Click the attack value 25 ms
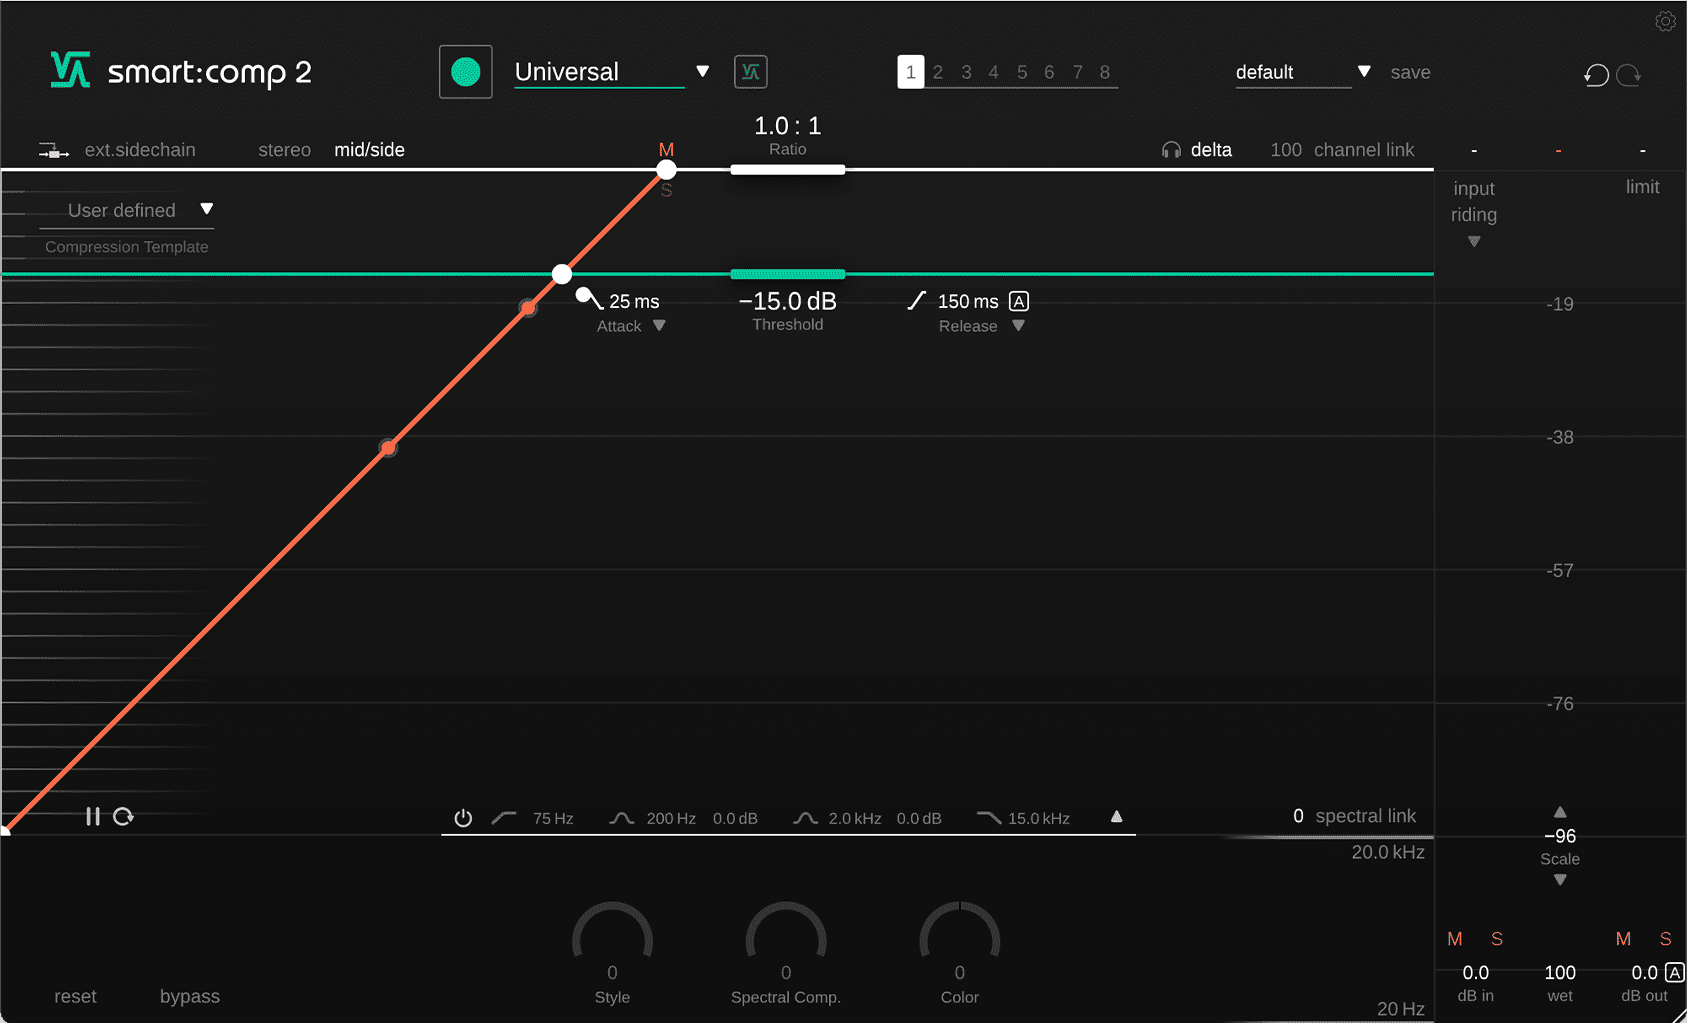The height and width of the screenshot is (1023, 1687). pos(634,301)
